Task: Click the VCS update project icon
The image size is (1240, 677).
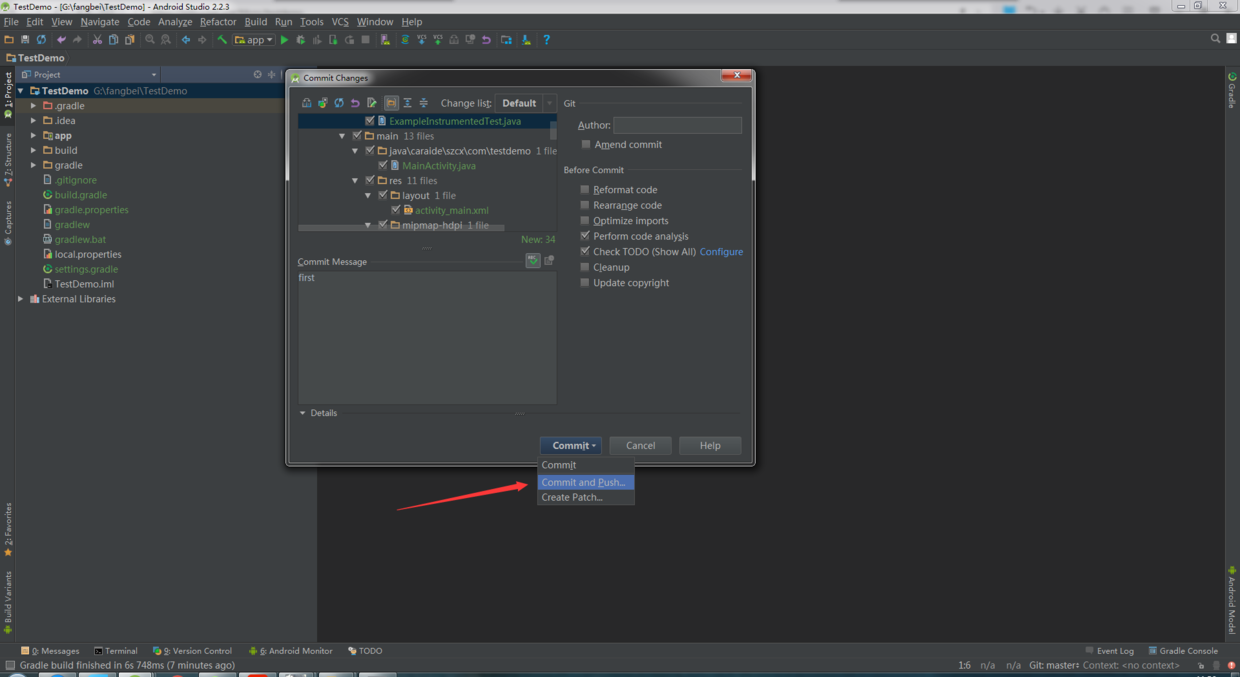Action: 422,40
